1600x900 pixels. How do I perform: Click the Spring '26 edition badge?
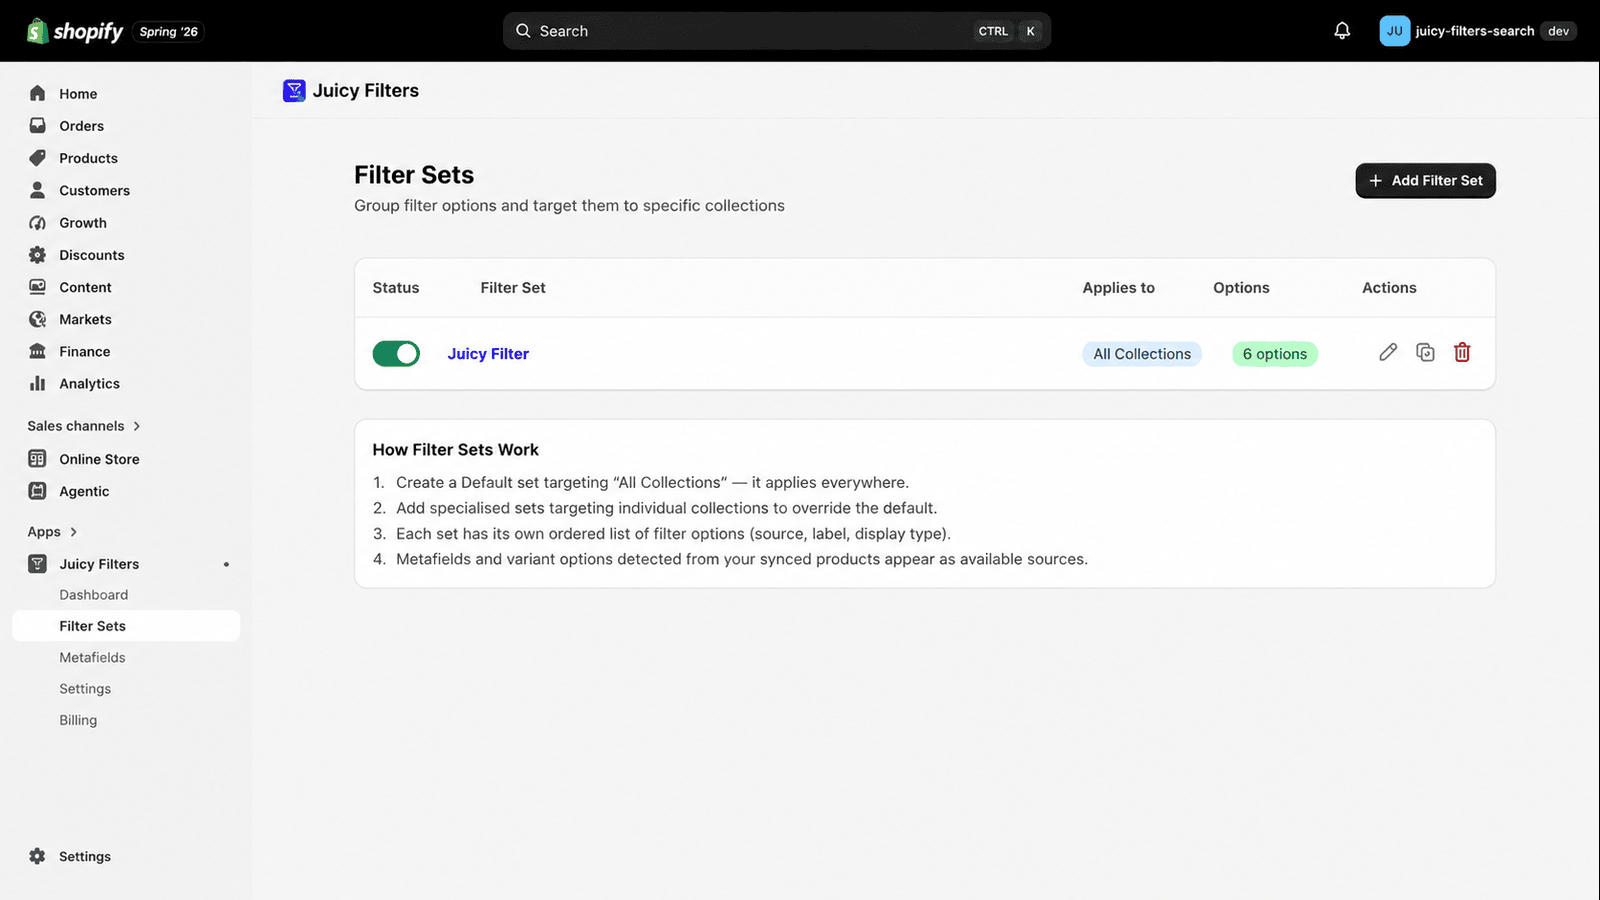(169, 32)
